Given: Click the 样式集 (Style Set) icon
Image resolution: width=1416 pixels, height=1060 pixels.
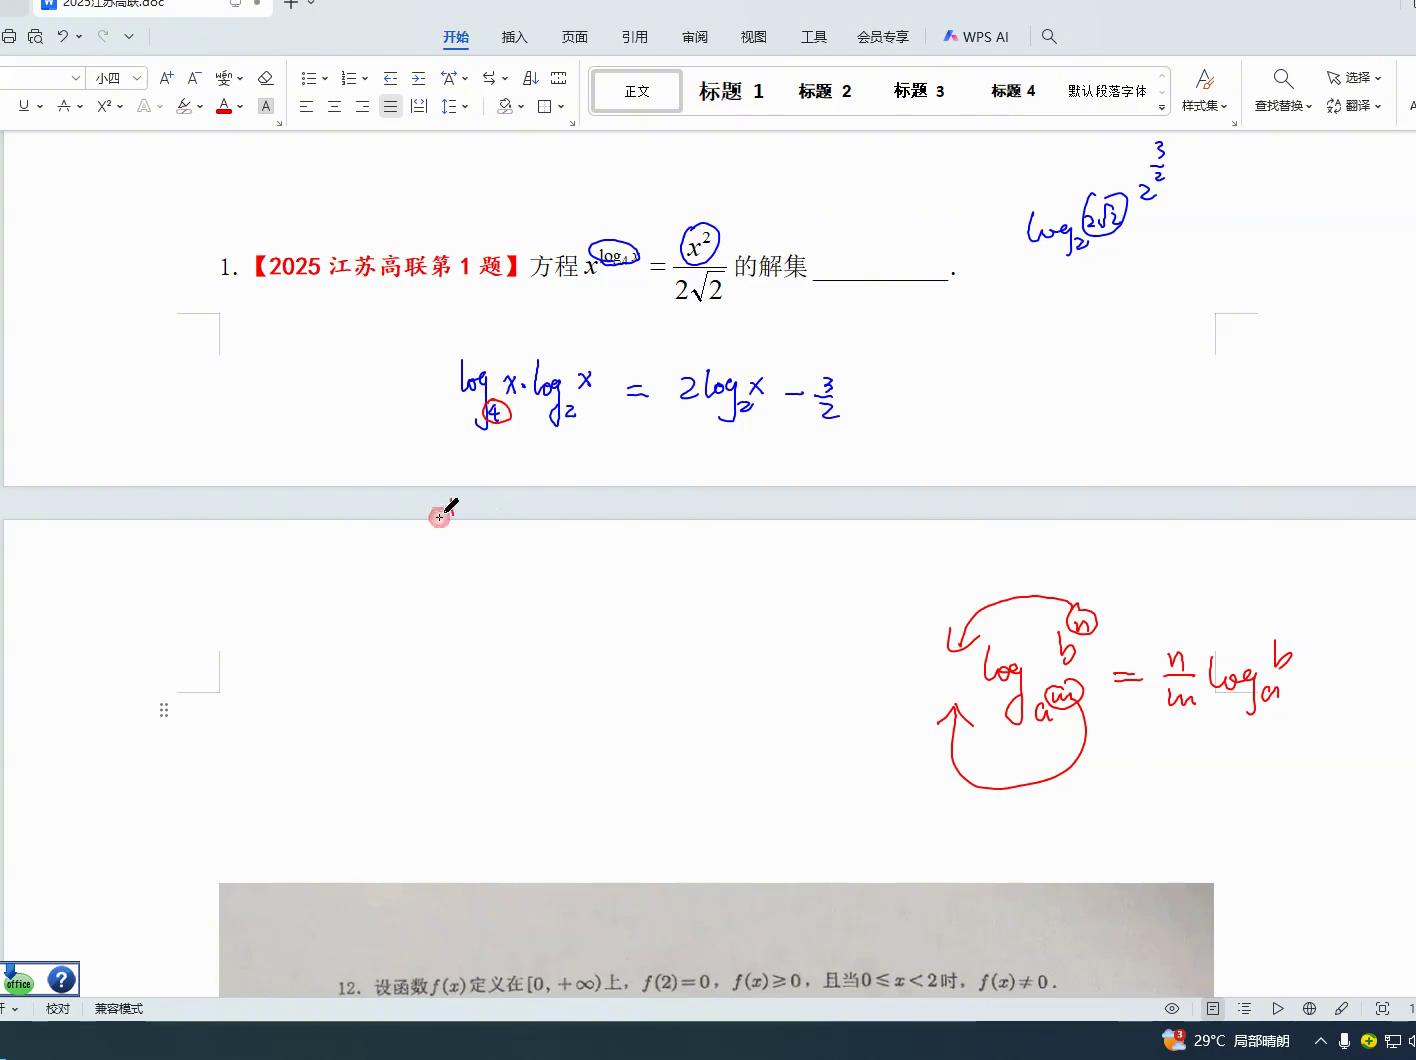Looking at the screenshot, I should point(1205,90).
